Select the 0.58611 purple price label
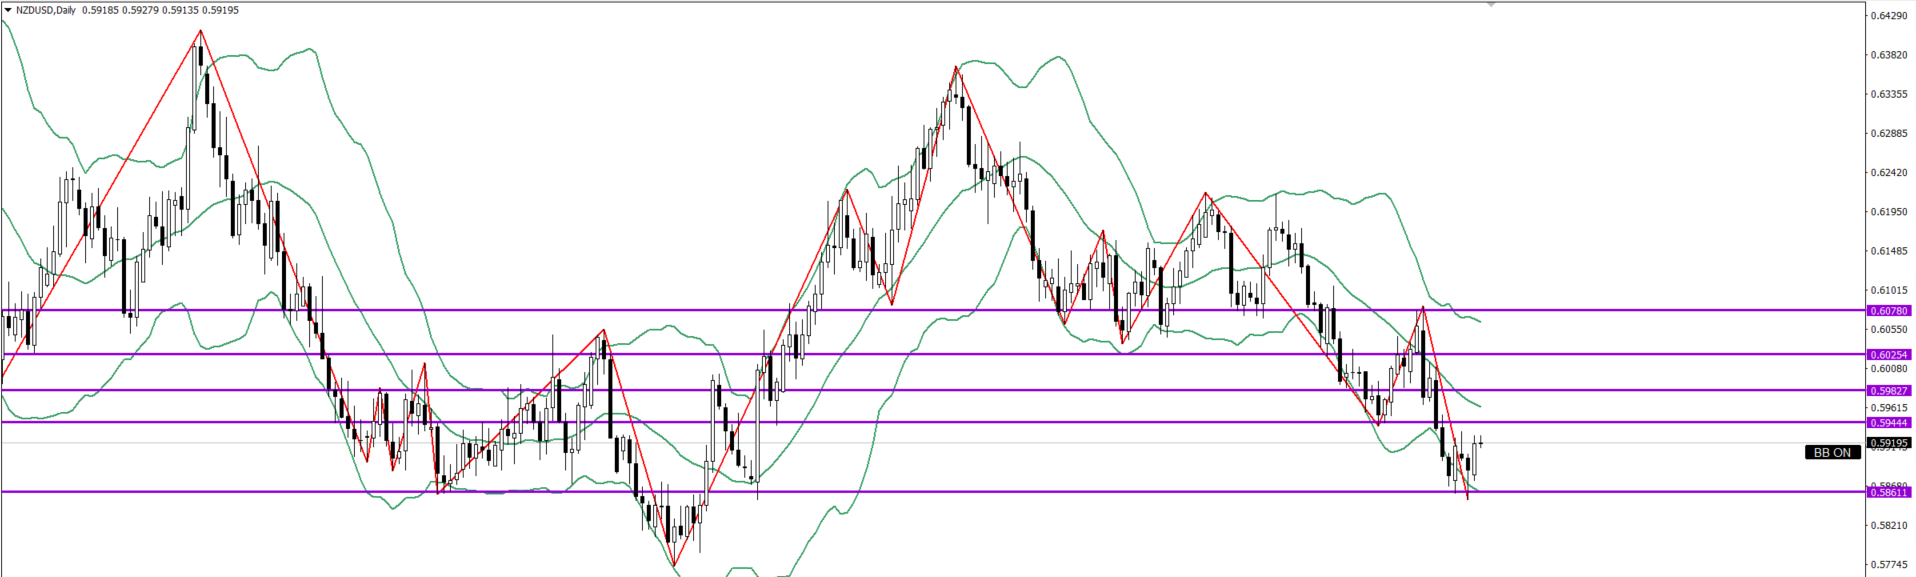This screenshot has height=577, width=1916. click(1889, 492)
